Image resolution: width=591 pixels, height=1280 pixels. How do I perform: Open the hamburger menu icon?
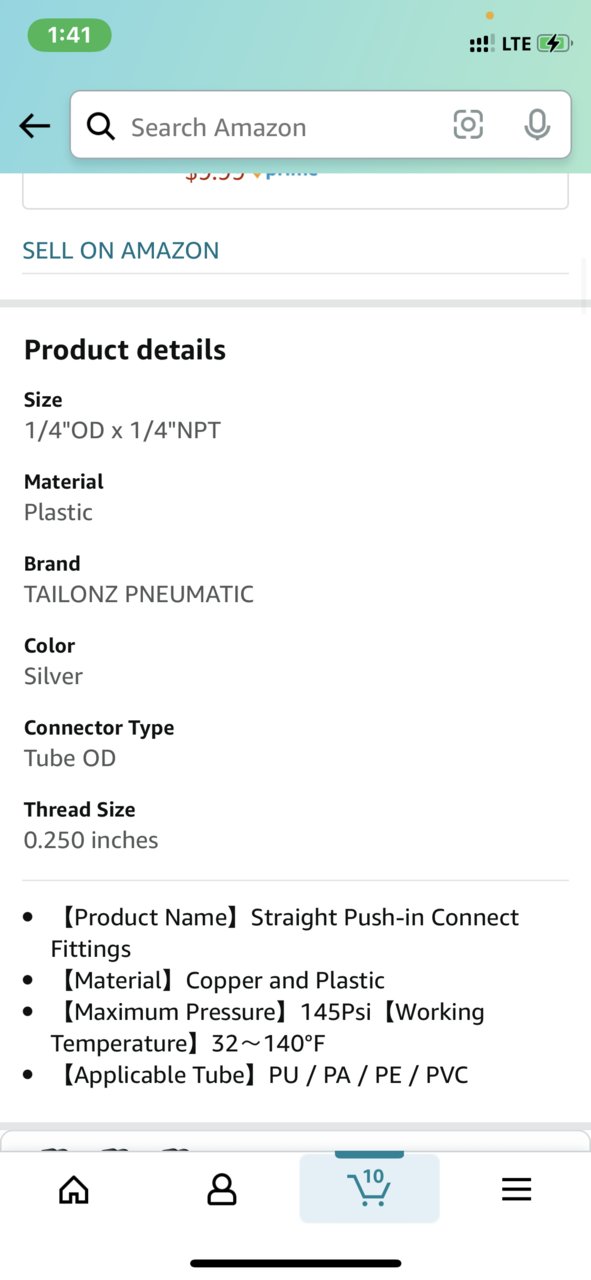pyautogui.click(x=516, y=1189)
